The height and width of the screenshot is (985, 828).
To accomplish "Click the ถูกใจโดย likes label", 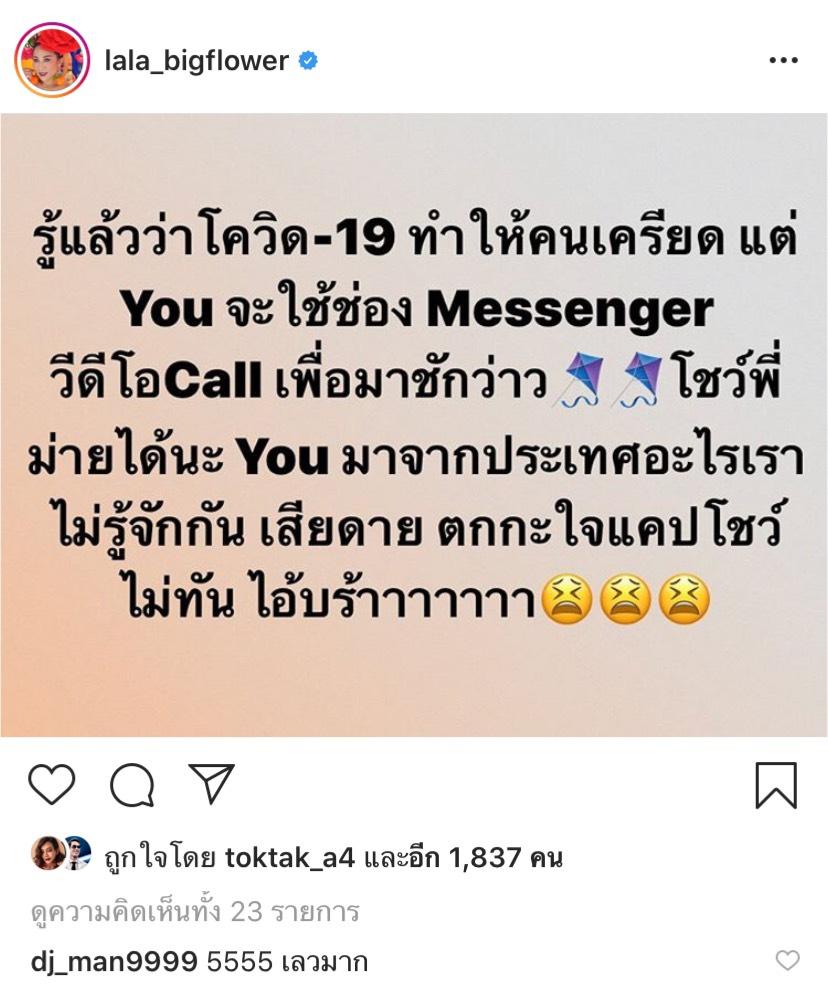I will pos(160,858).
